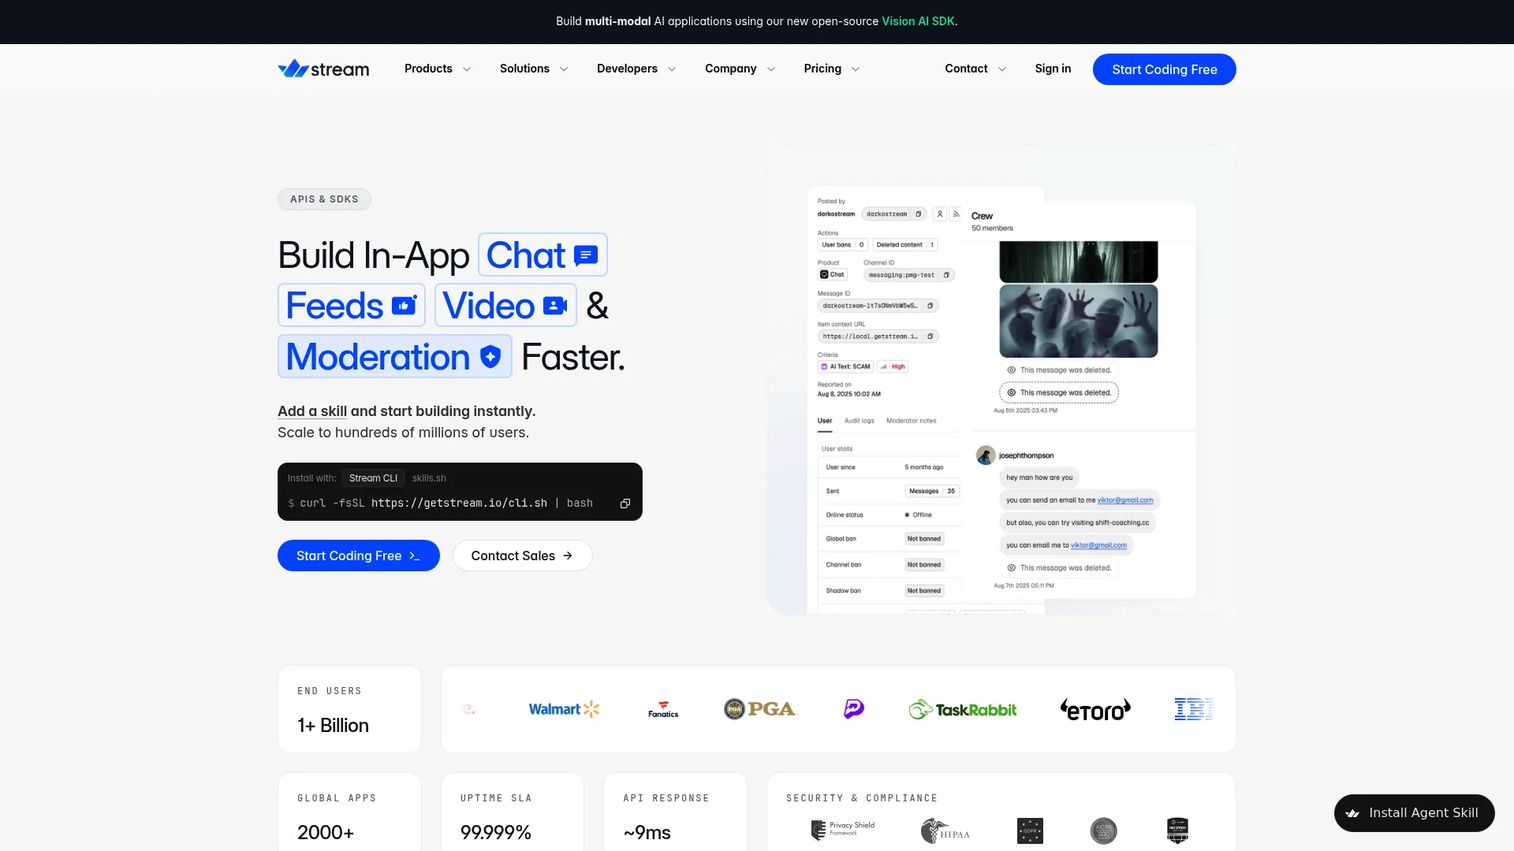The height and width of the screenshot is (851, 1514).
Task: Click the HIPAA compliance badge
Action: pos(945,830)
